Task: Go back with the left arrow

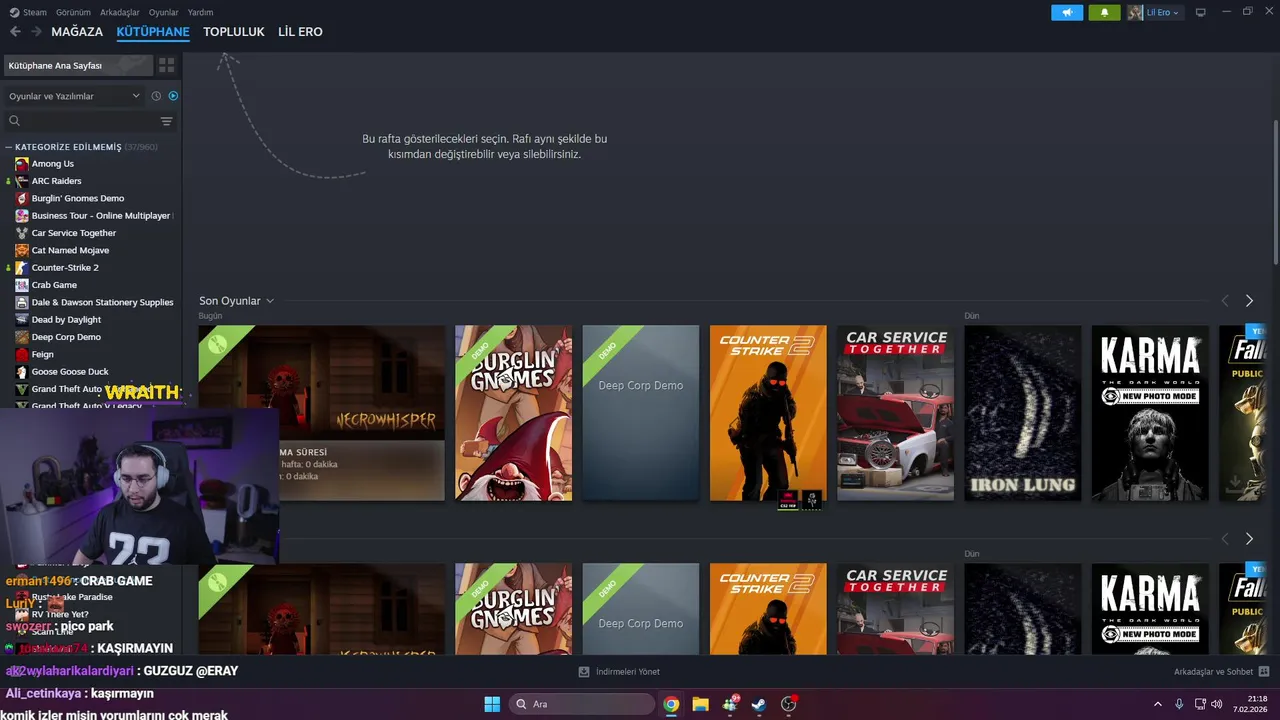Action: 15,32
